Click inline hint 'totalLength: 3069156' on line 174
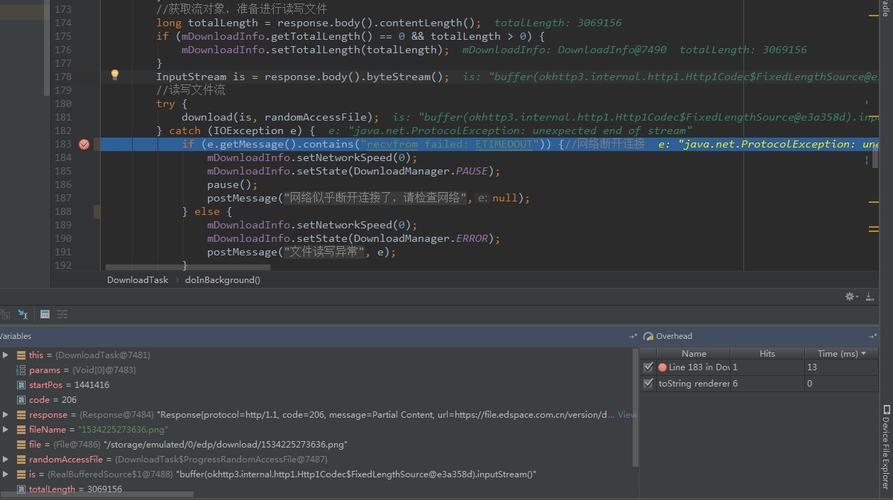 (558, 23)
